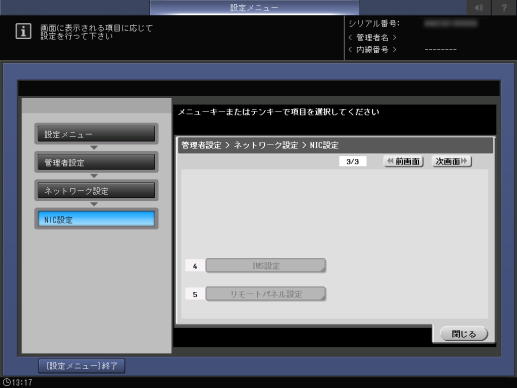Click the 設定メニュー title tab
The image size is (517, 388).
coord(254,7)
